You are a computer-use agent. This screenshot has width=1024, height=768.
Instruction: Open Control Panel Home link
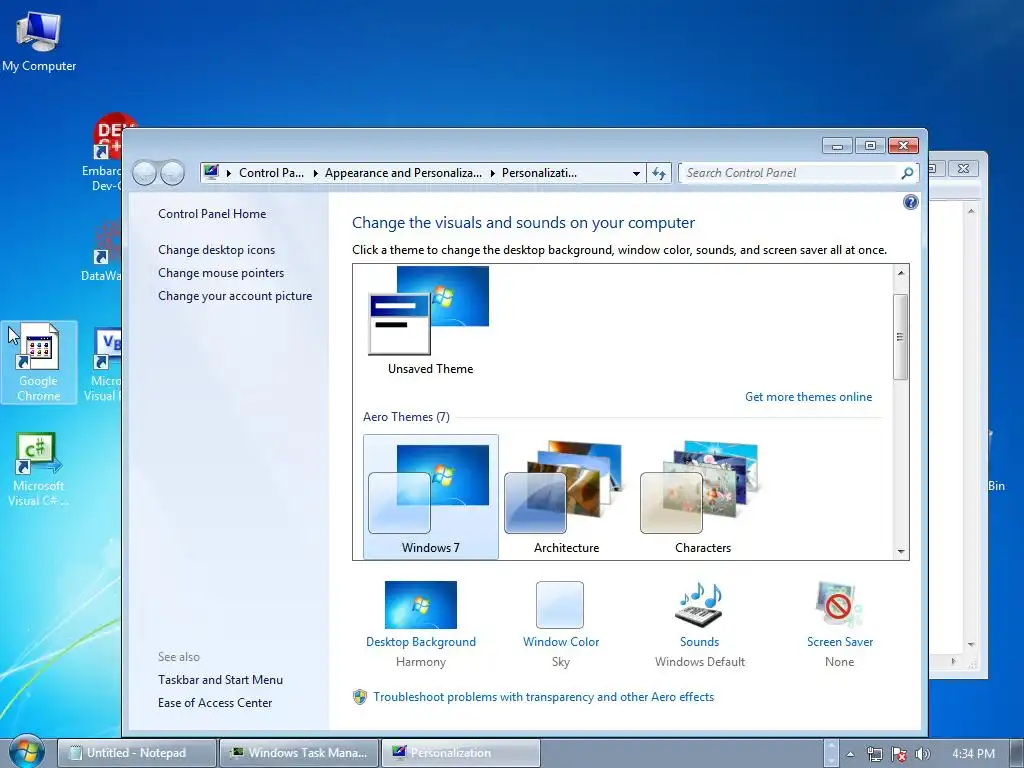(x=212, y=214)
